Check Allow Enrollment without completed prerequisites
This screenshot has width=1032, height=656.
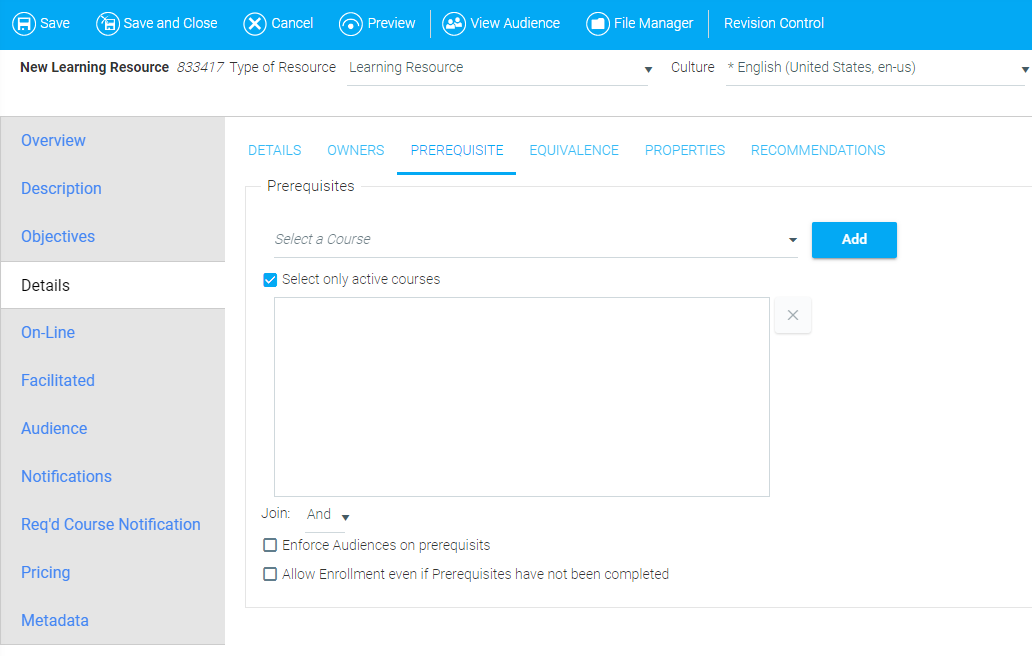tap(270, 575)
